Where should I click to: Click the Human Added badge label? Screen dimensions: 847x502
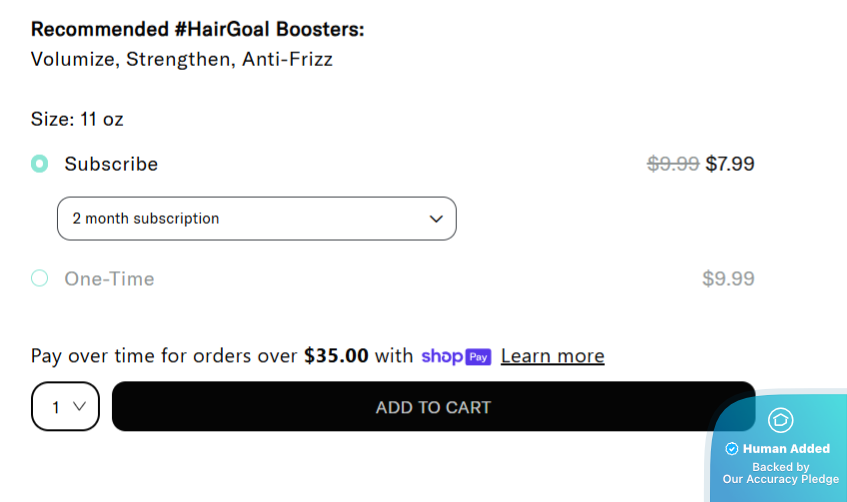[x=786, y=449]
